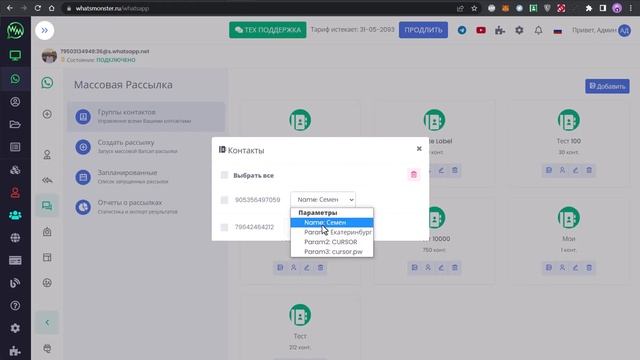This screenshot has height=360, width=640.
Task: Select Param1: Екатеринбург option
Action: (x=332, y=232)
